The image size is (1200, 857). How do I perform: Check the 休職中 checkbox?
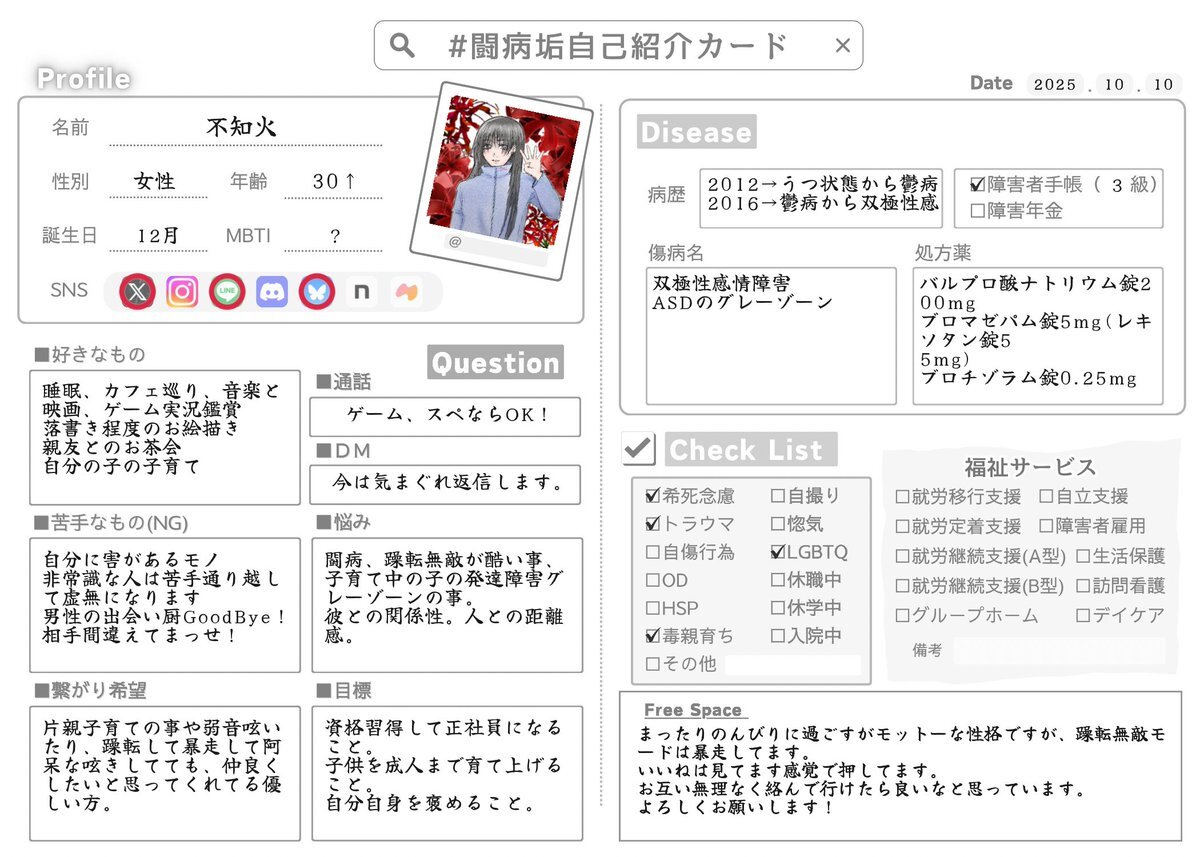778,579
